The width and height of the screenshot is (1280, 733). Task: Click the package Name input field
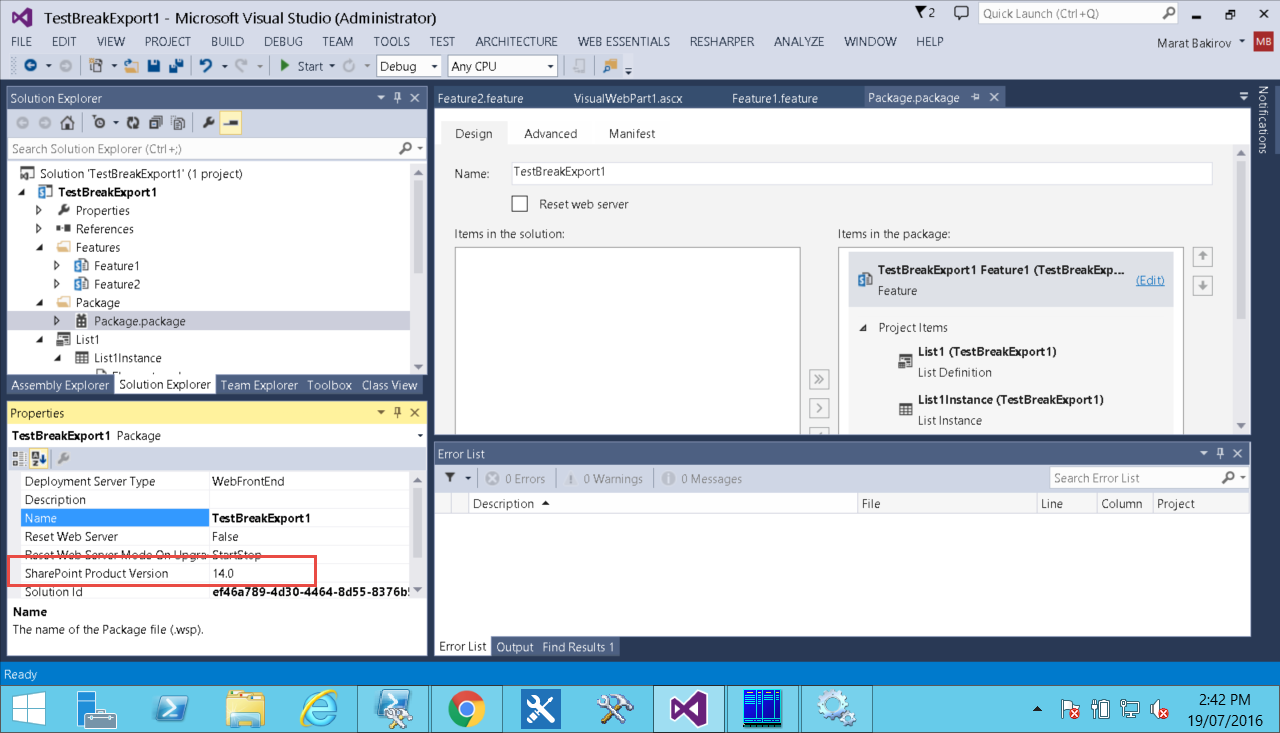point(861,173)
